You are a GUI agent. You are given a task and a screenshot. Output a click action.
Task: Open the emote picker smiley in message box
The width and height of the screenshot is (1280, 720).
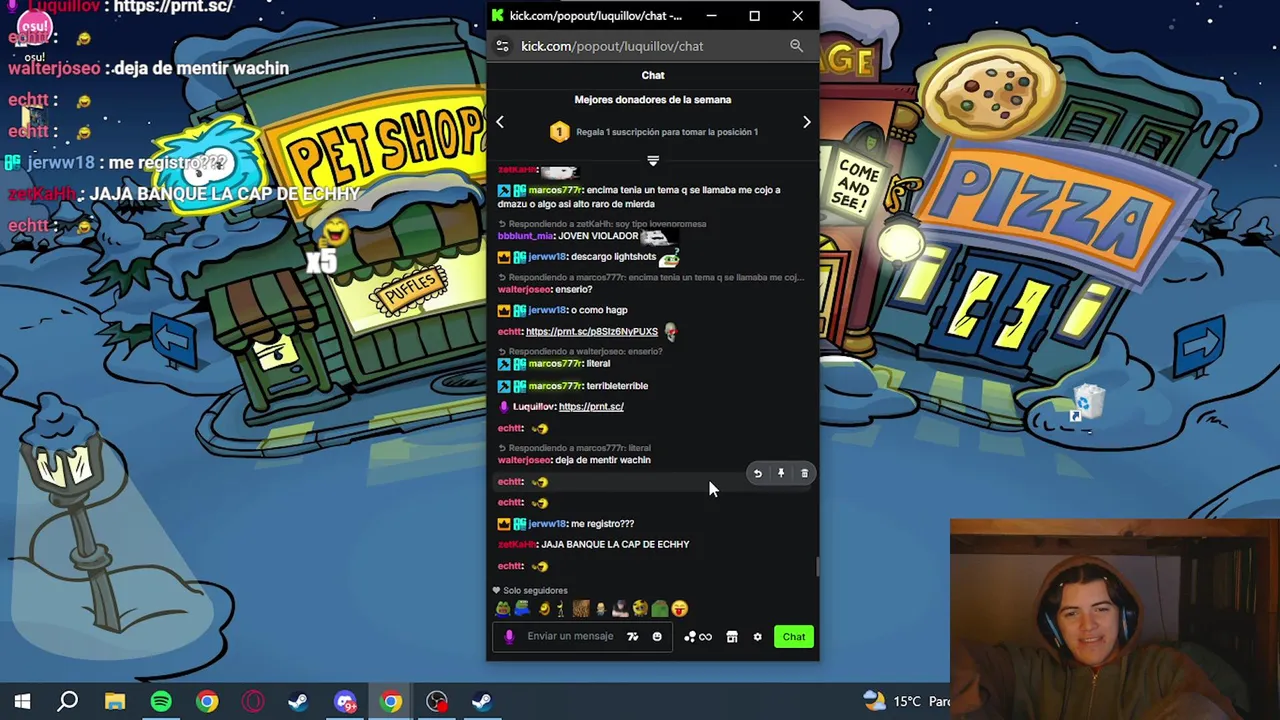coord(657,637)
